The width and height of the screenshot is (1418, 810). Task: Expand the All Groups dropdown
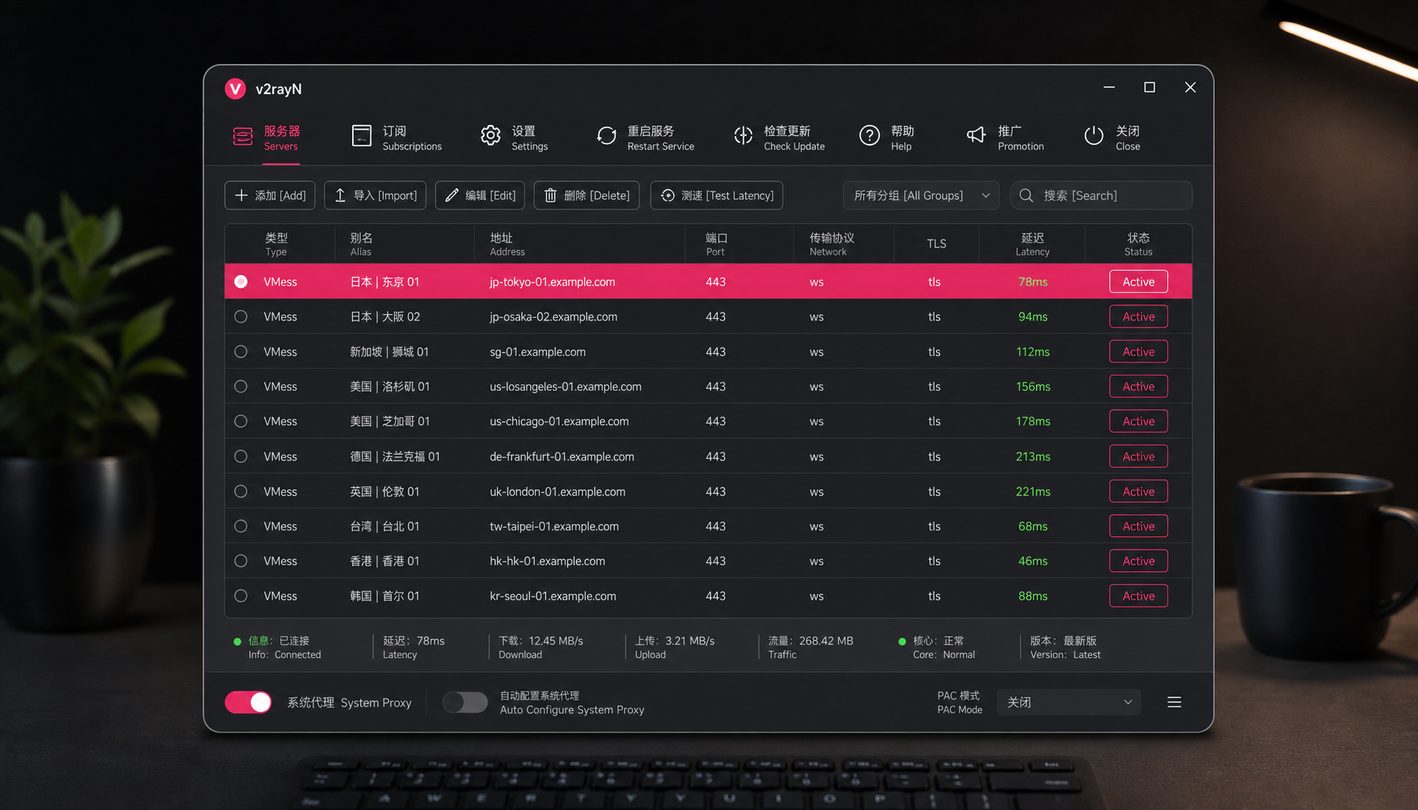(x=921, y=195)
